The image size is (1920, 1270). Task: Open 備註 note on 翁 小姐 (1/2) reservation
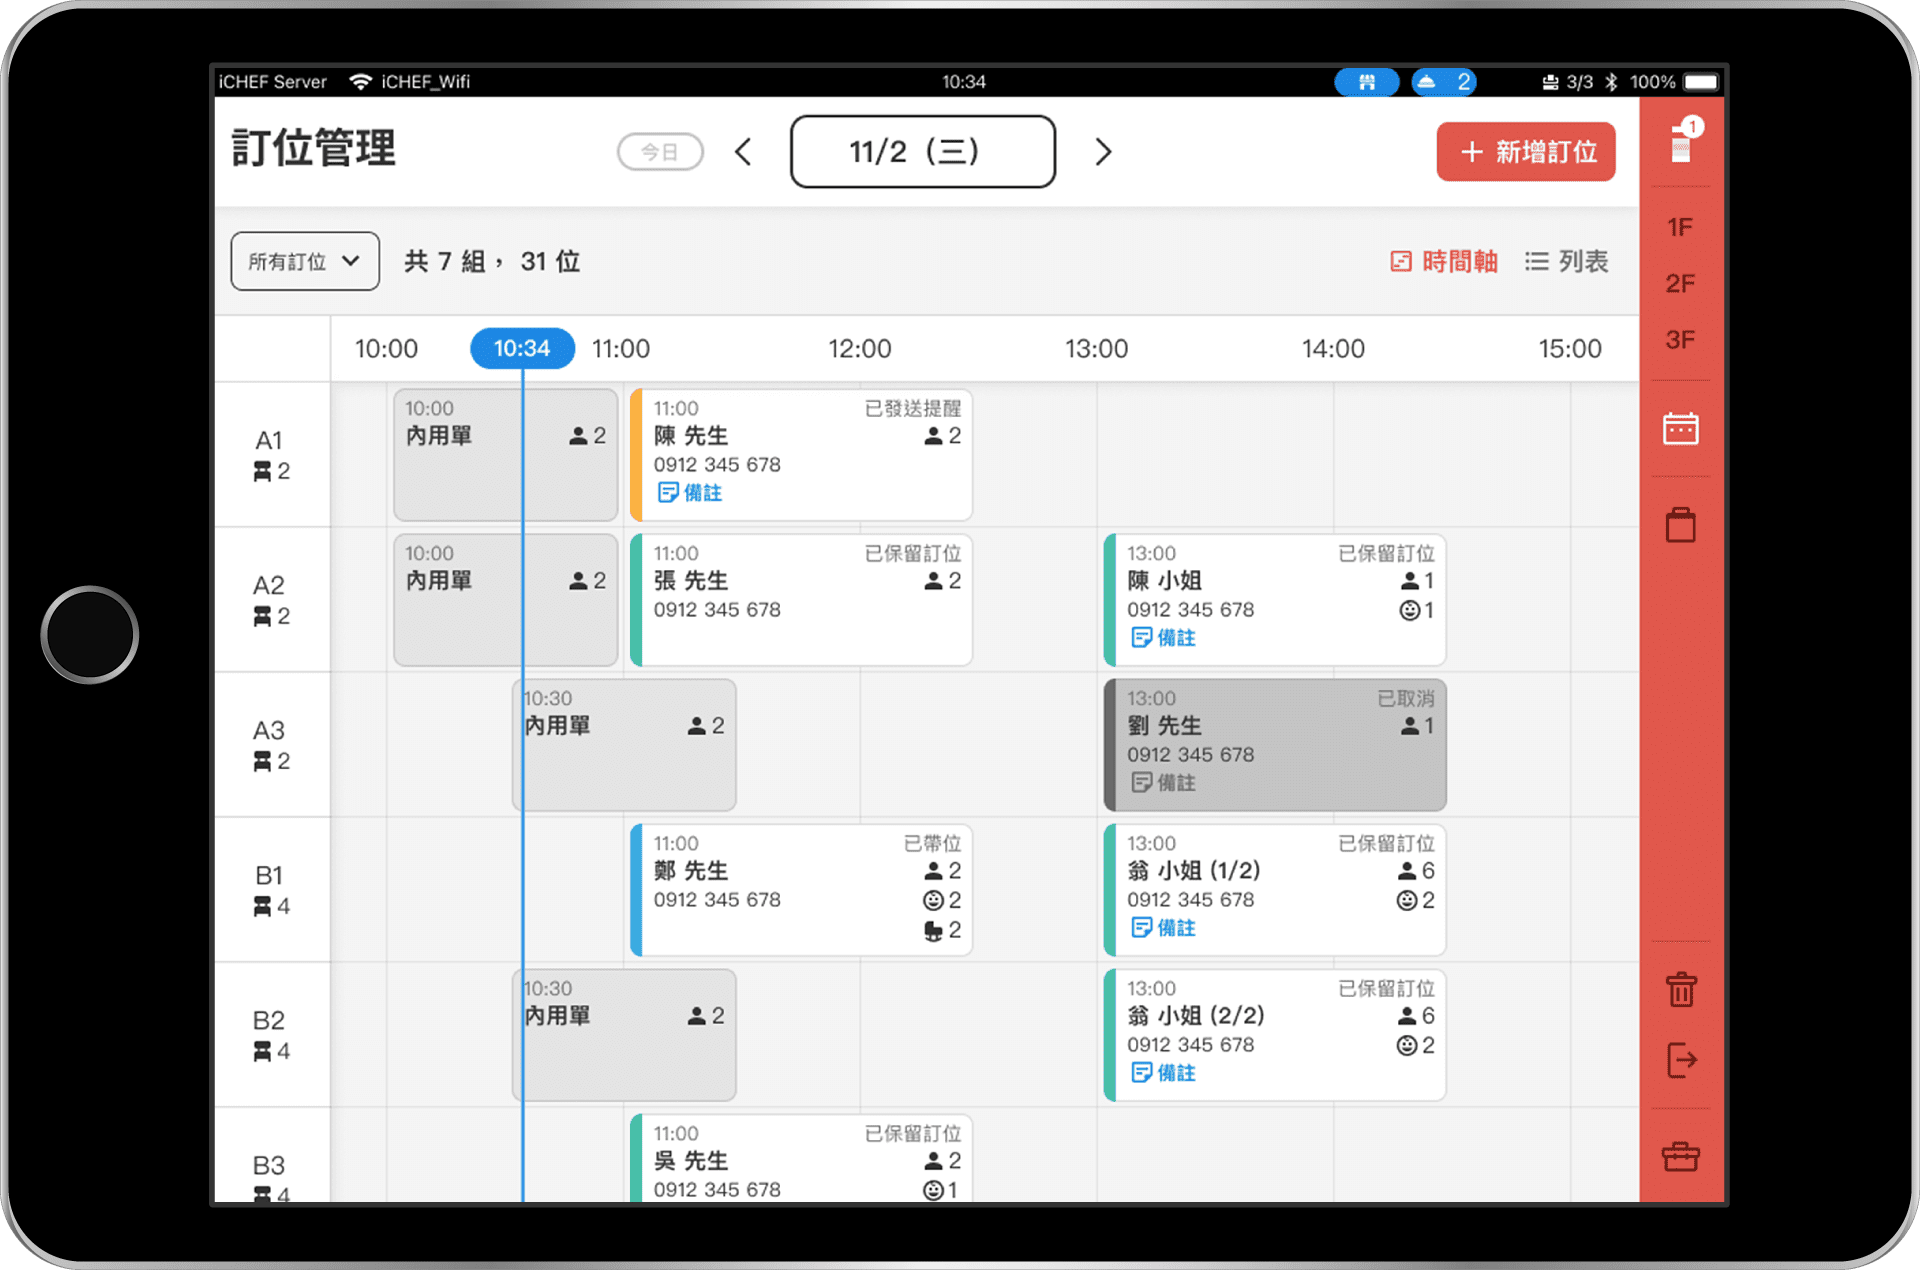[1163, 928]
